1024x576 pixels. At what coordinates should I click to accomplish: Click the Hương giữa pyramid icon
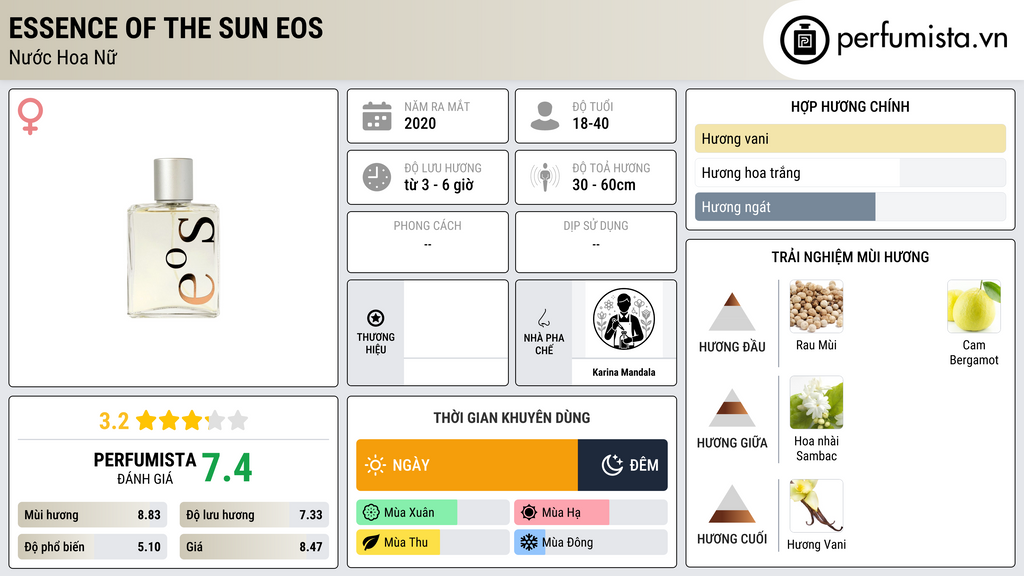[x=732, y=408]
